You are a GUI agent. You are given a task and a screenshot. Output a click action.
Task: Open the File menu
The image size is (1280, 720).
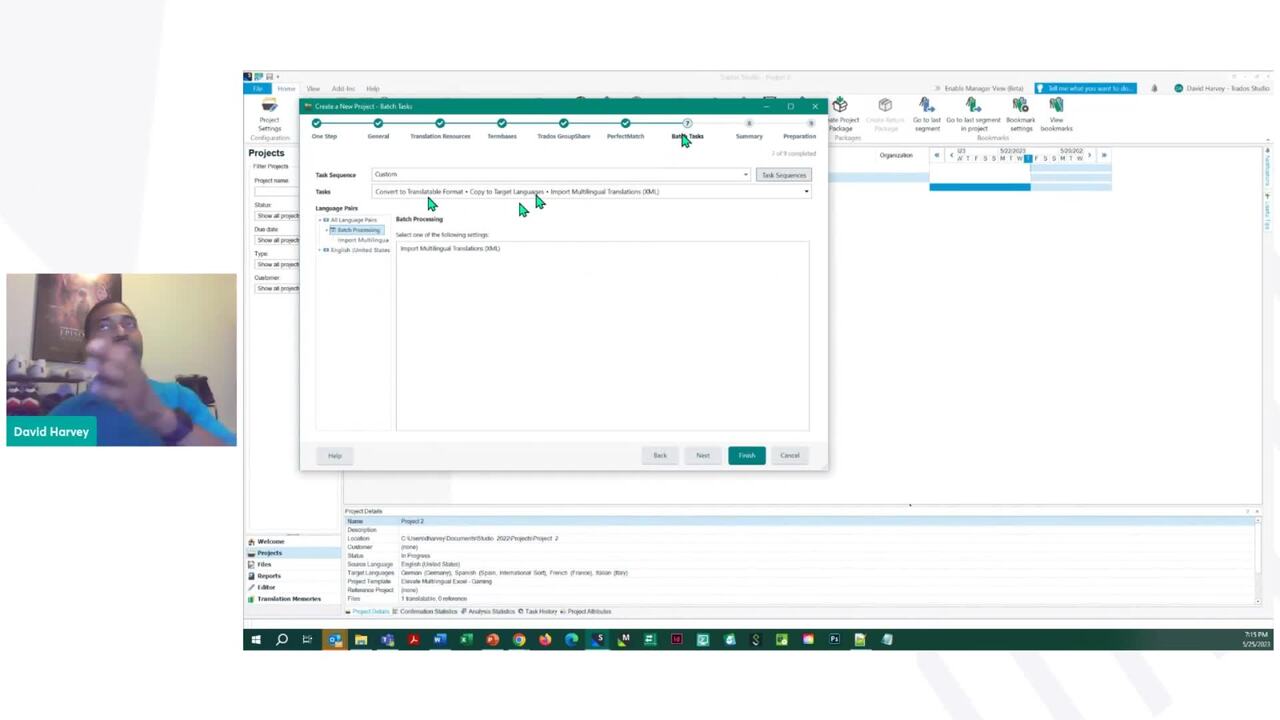click(x=257, y=89)
